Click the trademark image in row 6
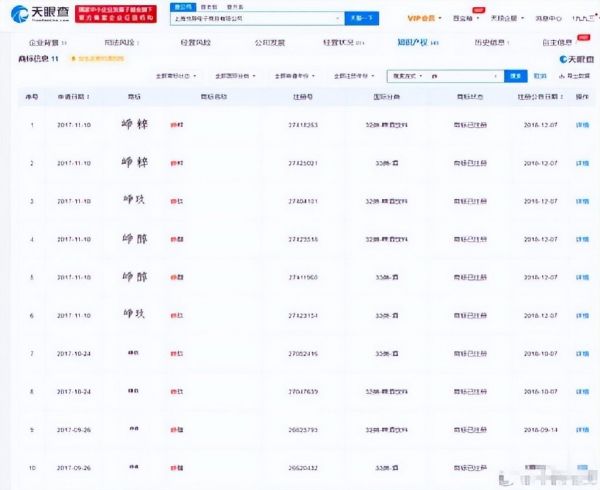 click(134, 314)
